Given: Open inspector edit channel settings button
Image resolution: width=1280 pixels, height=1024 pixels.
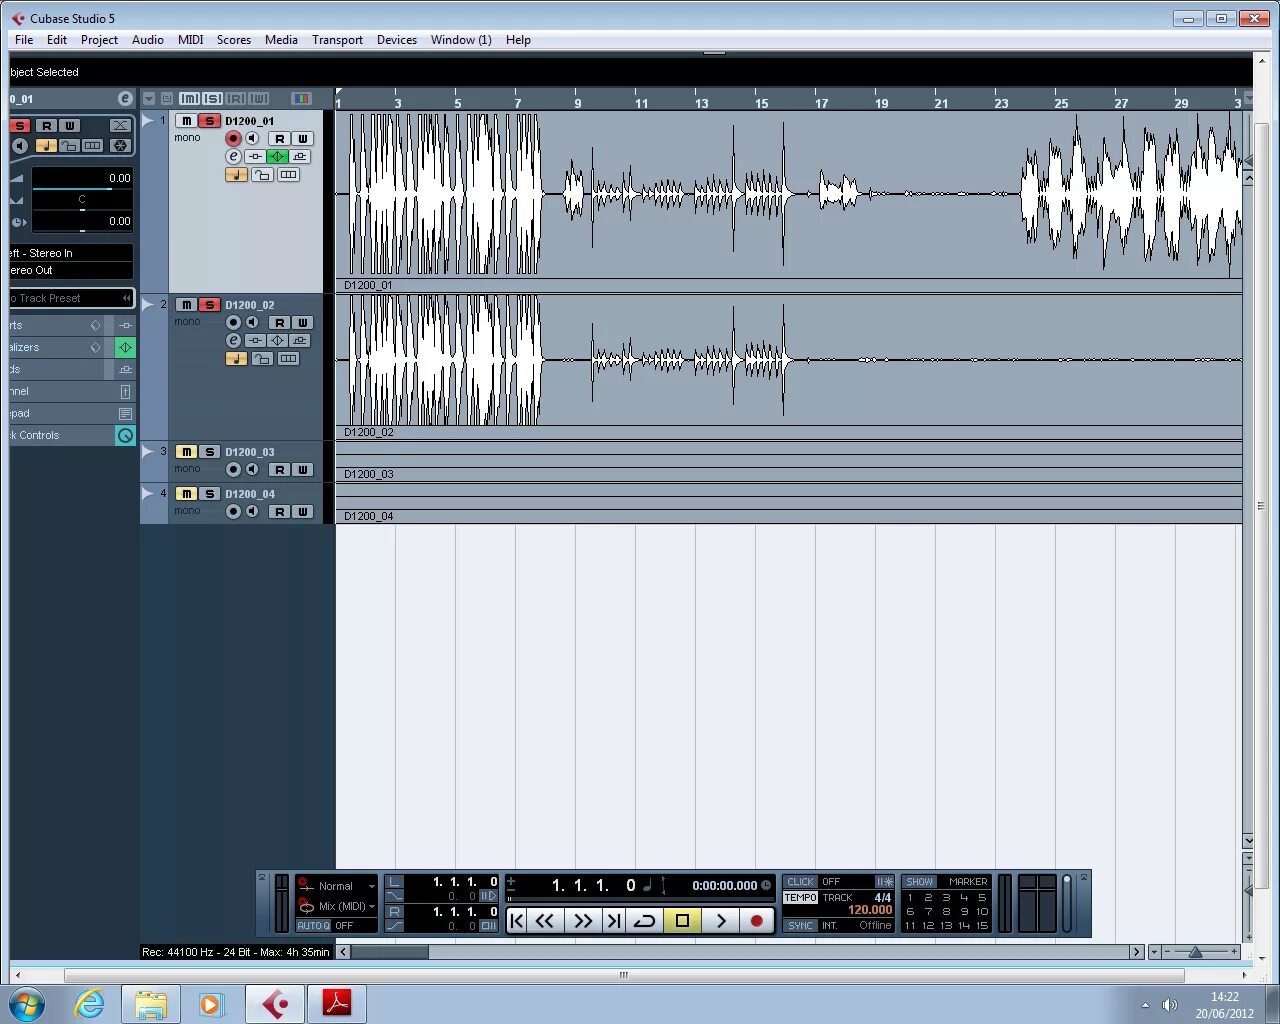Looking at the screenshot, I should click(125, 98).
